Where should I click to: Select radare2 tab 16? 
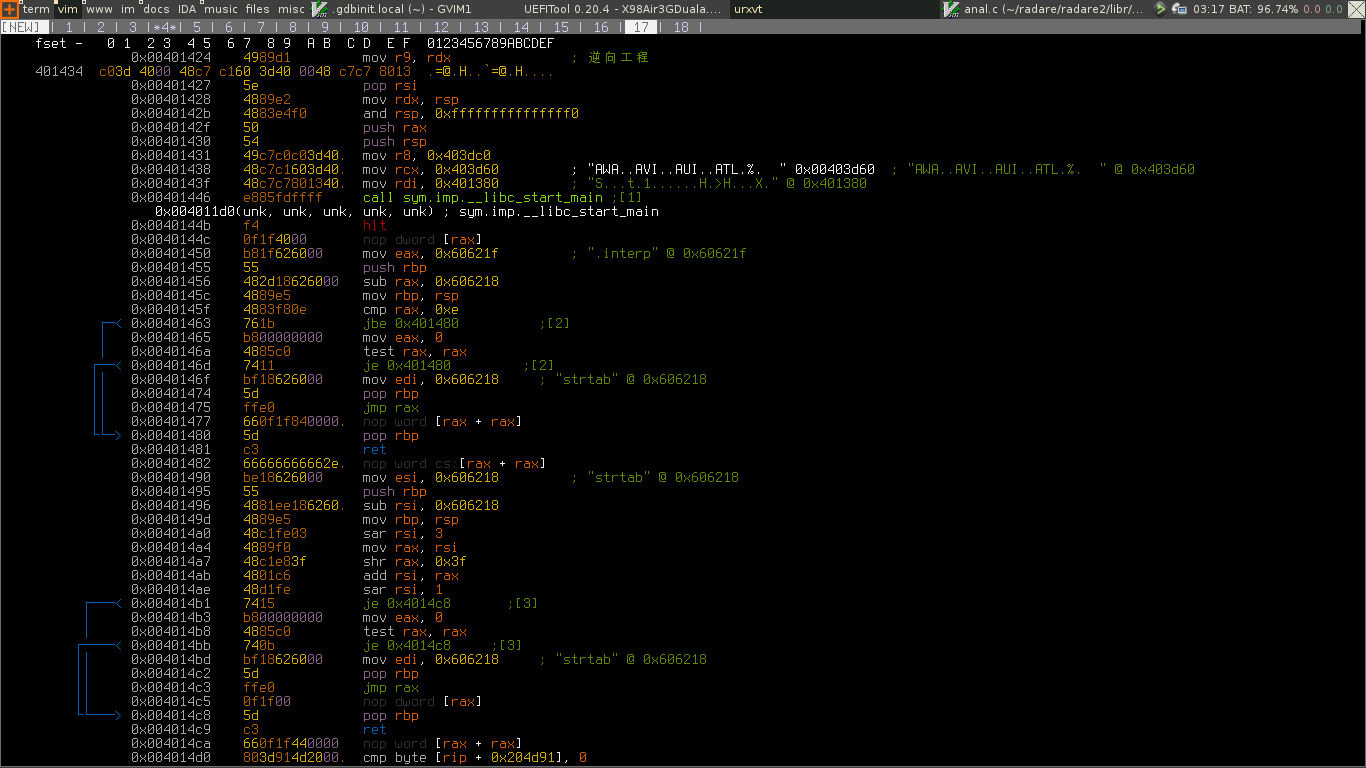tap(601, 27)
